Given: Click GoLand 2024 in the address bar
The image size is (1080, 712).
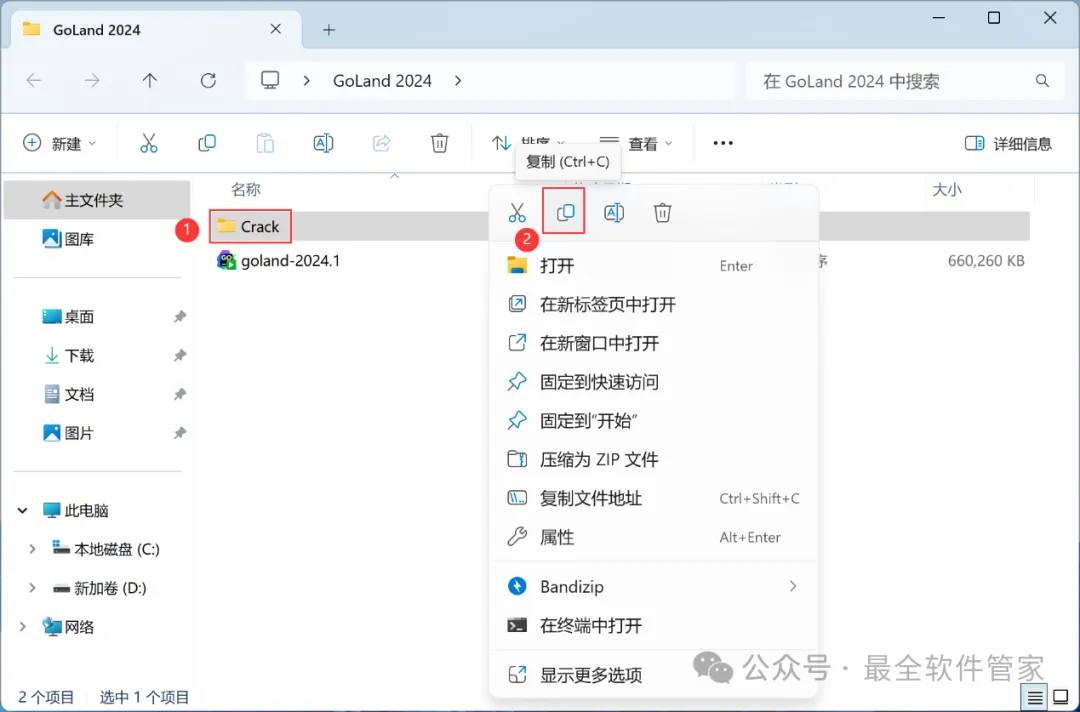Looking at the screenshot, I should pos(382,81).
